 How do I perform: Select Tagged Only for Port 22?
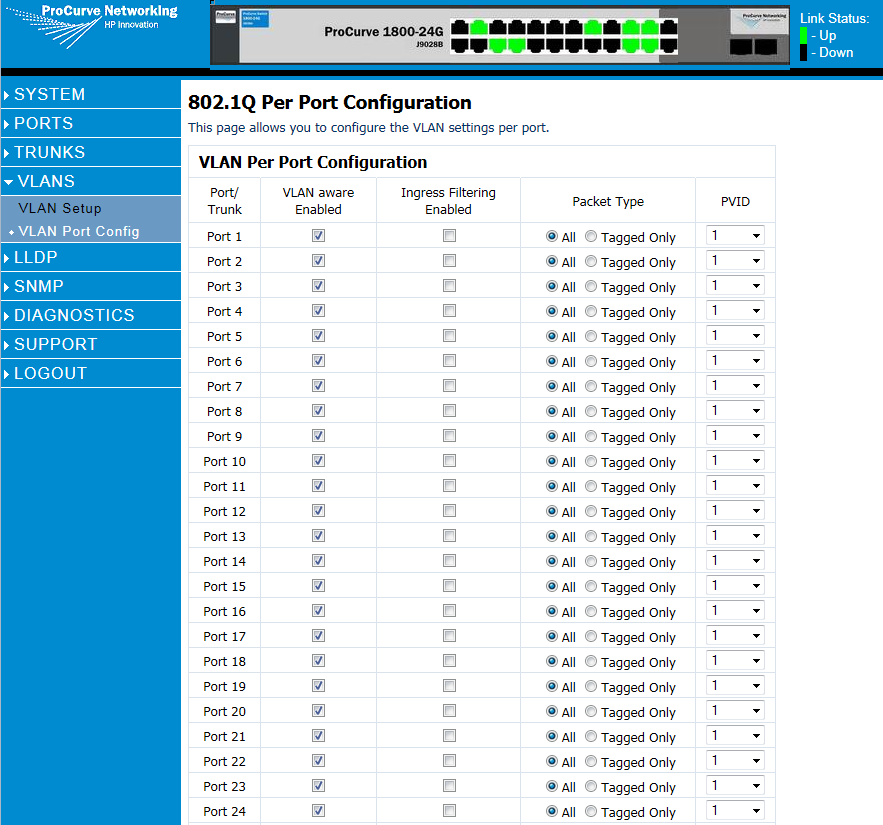591,761
